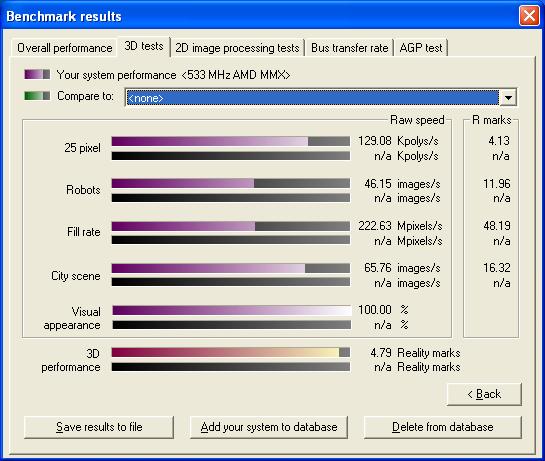The width and height of the screenshot is (545, 461).
Task: Click the Visual appearance 100% bar
Action: point(232,310)
